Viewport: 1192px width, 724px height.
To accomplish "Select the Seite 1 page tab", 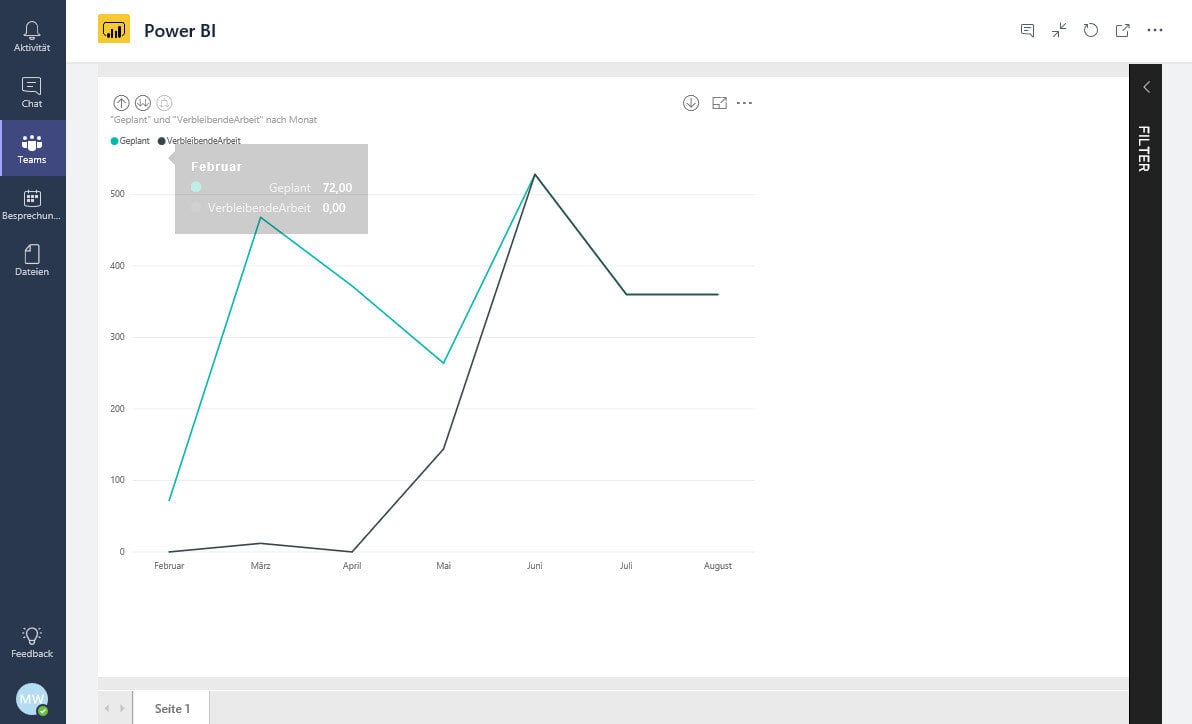I will pyautogui.click(x=172, y=708).
